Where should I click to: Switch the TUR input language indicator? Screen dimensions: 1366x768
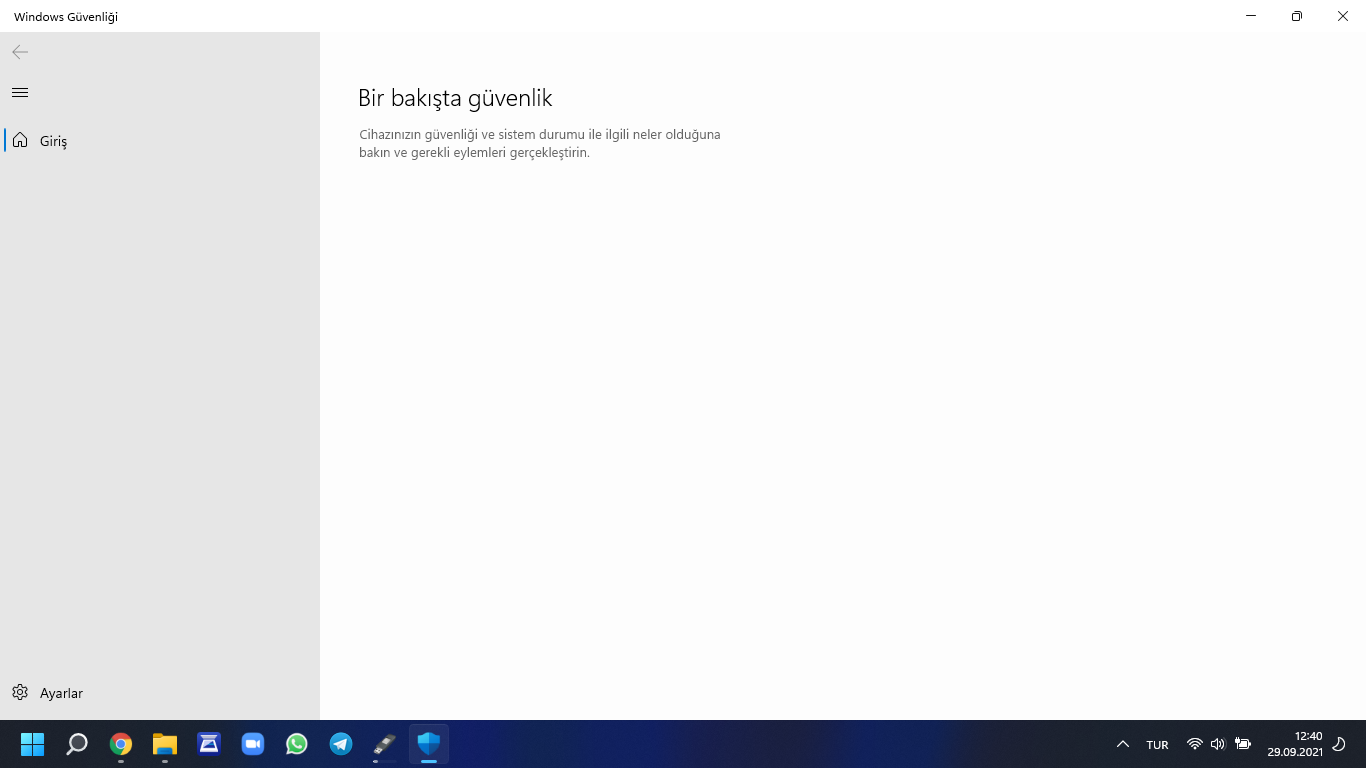point(1157,745)
